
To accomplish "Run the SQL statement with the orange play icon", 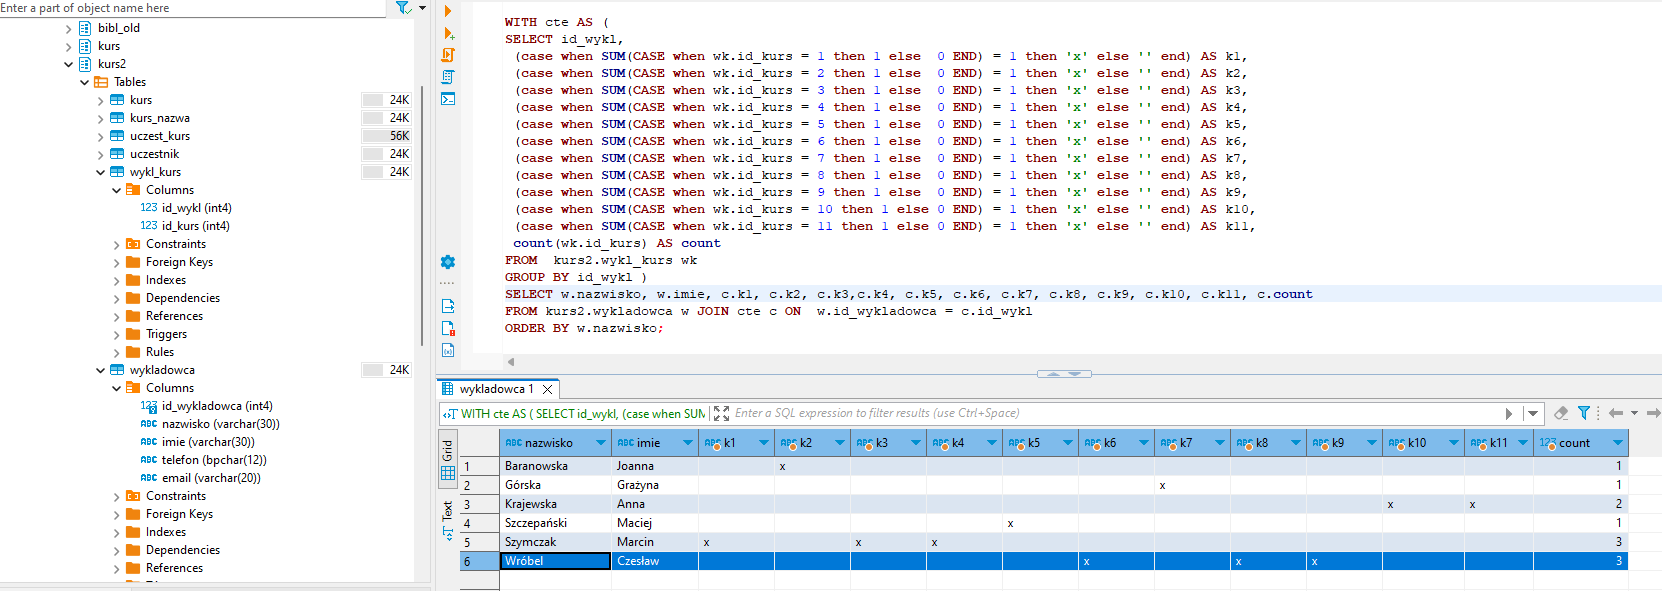I will tap(448, 11).
